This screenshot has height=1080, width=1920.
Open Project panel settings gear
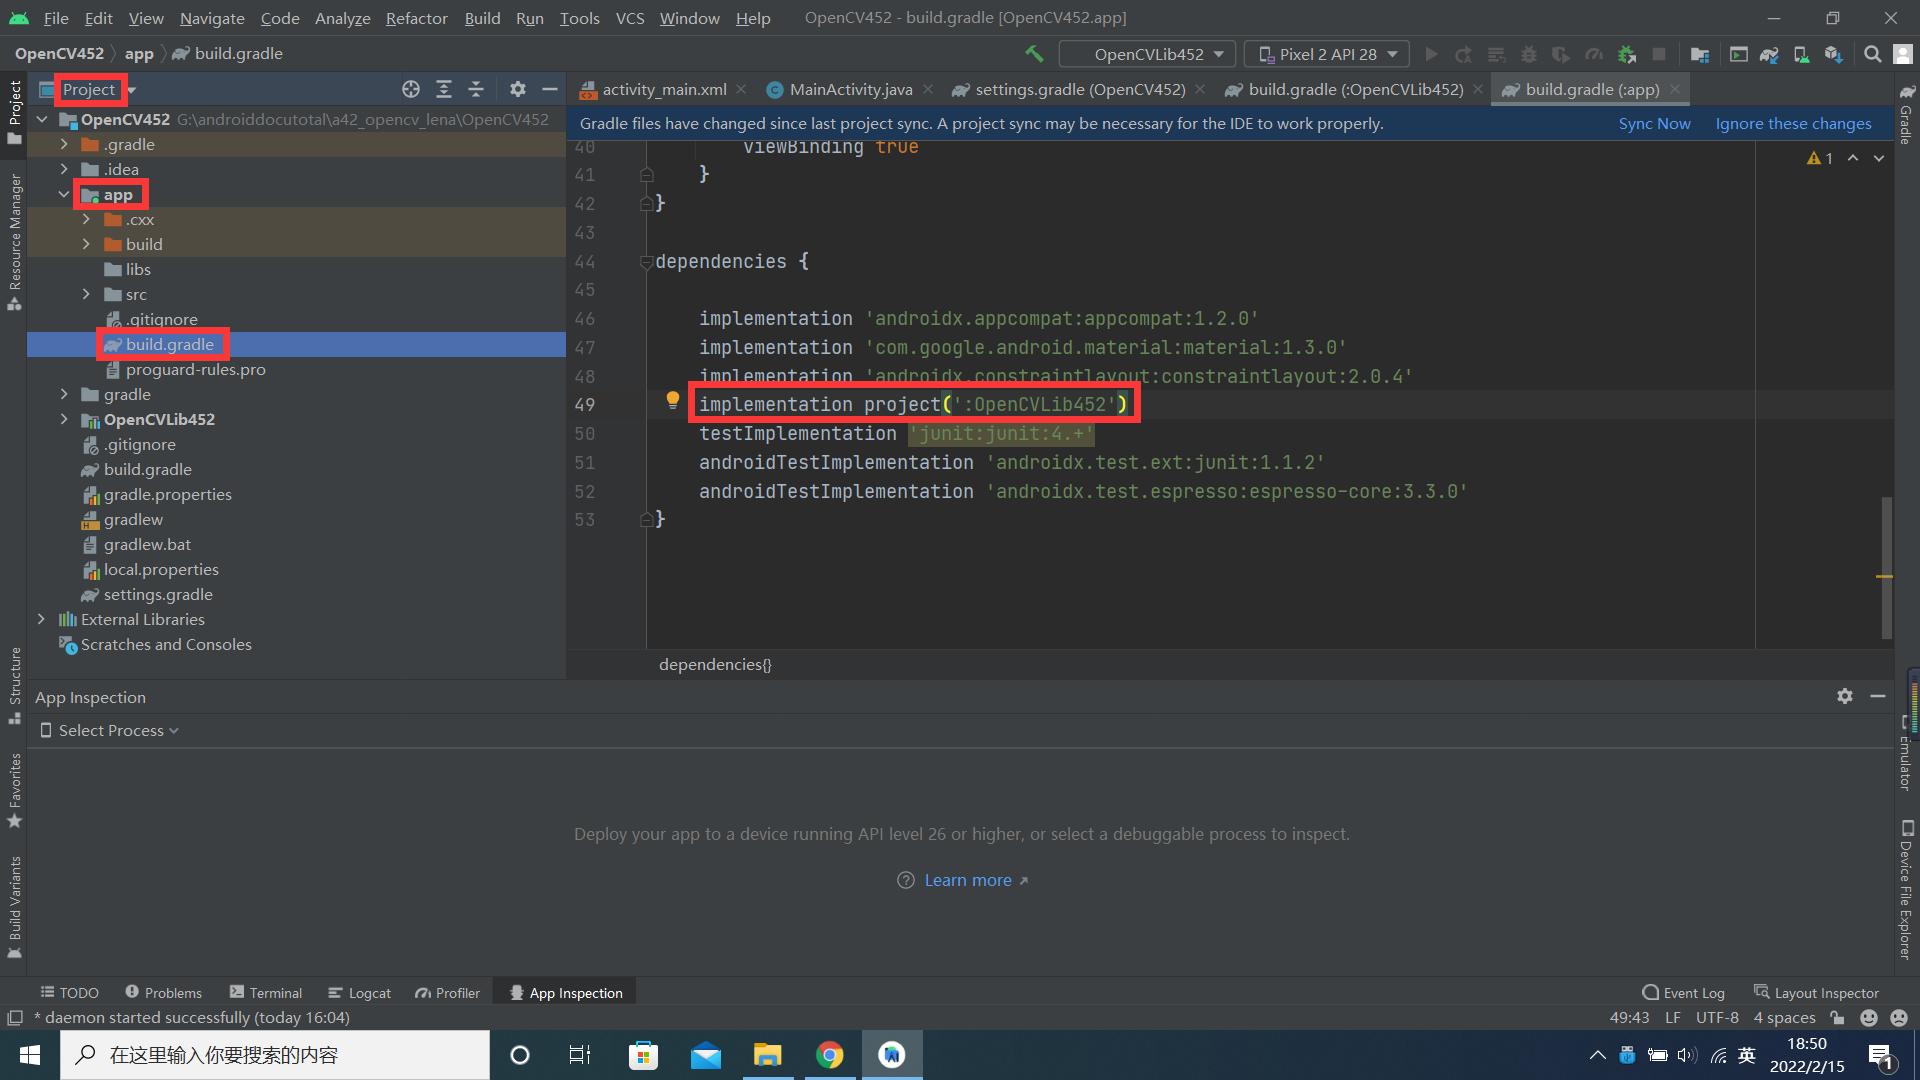click(x=518, y=89)
